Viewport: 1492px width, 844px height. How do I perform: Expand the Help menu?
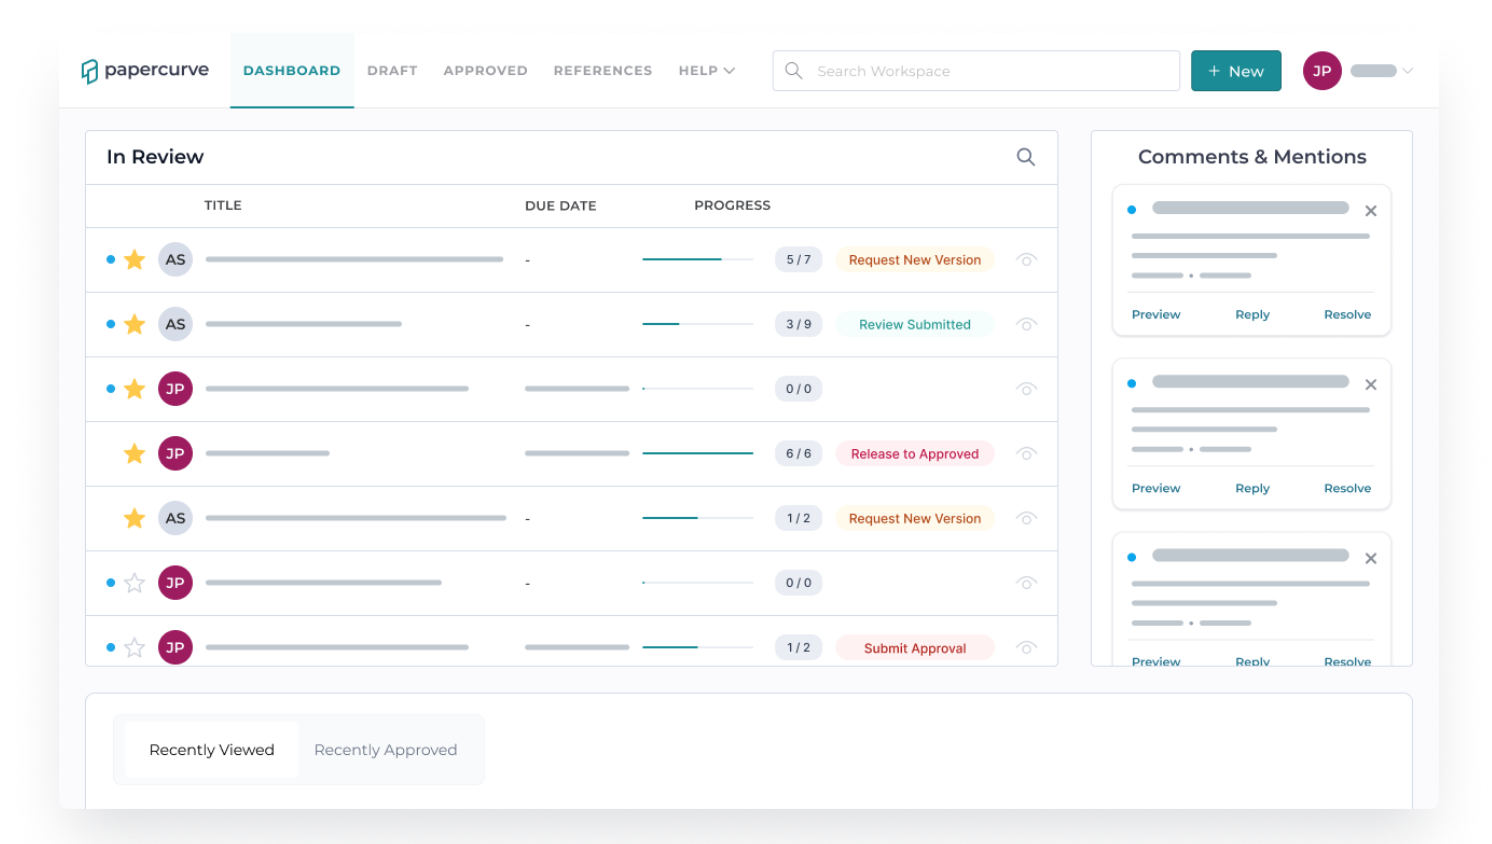(x=706, y=71)
